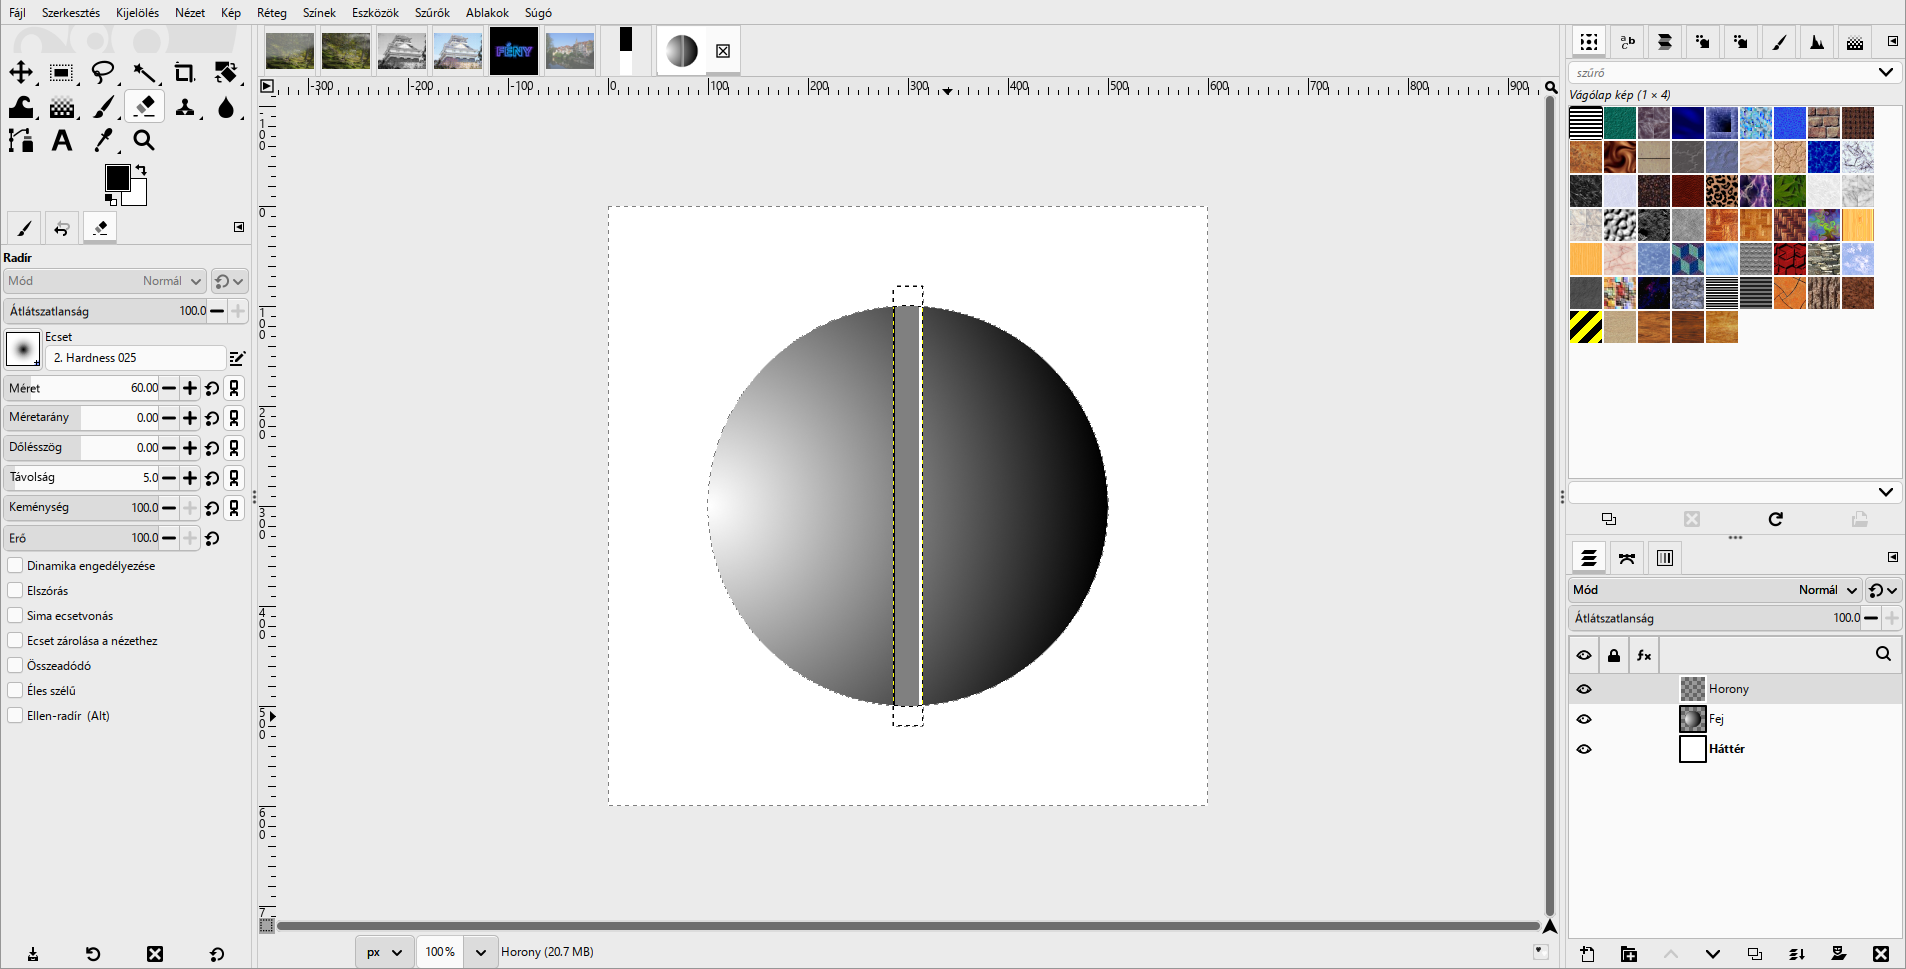The height and width of the screenshot is (969, 1906).
Task: Open the tool Mód Normál dropdown
Action: pos(104,281)
